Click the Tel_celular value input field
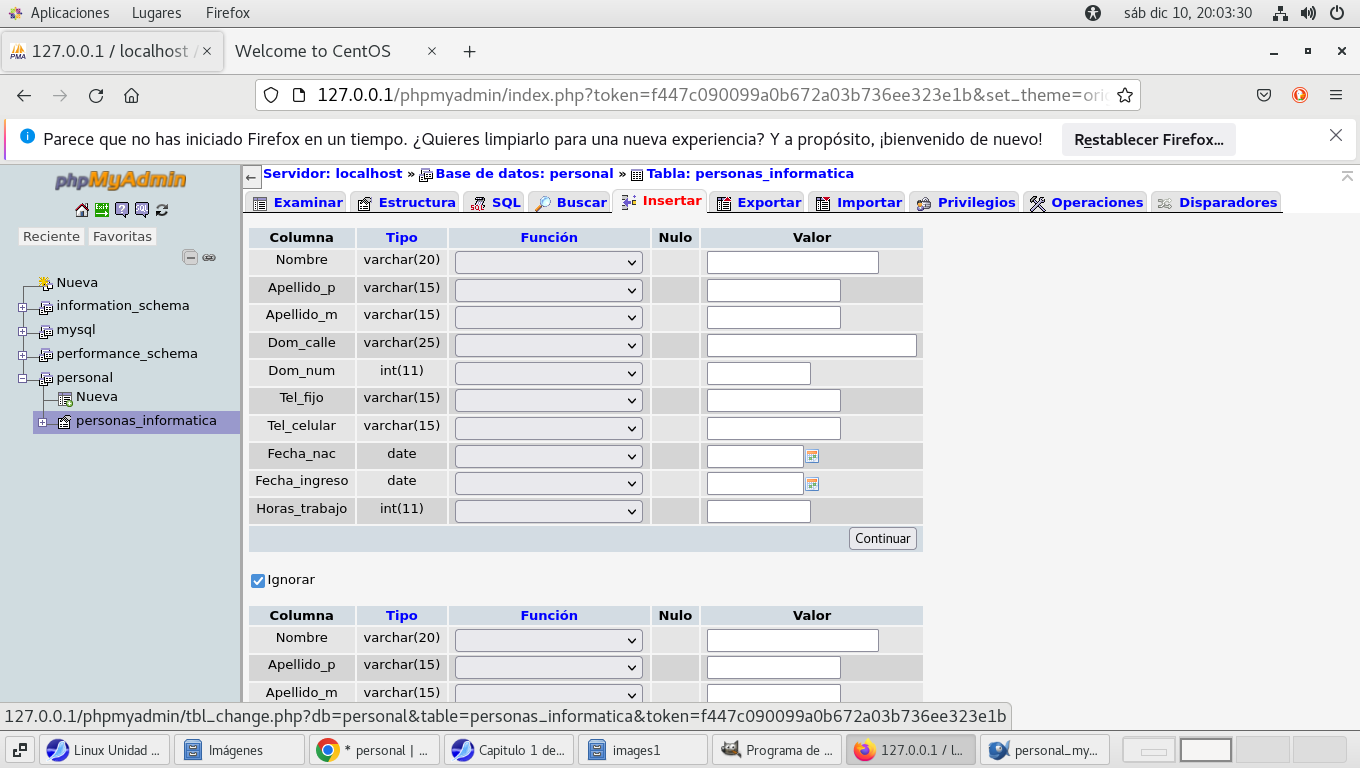The image size is (1360, 768). 773,429
